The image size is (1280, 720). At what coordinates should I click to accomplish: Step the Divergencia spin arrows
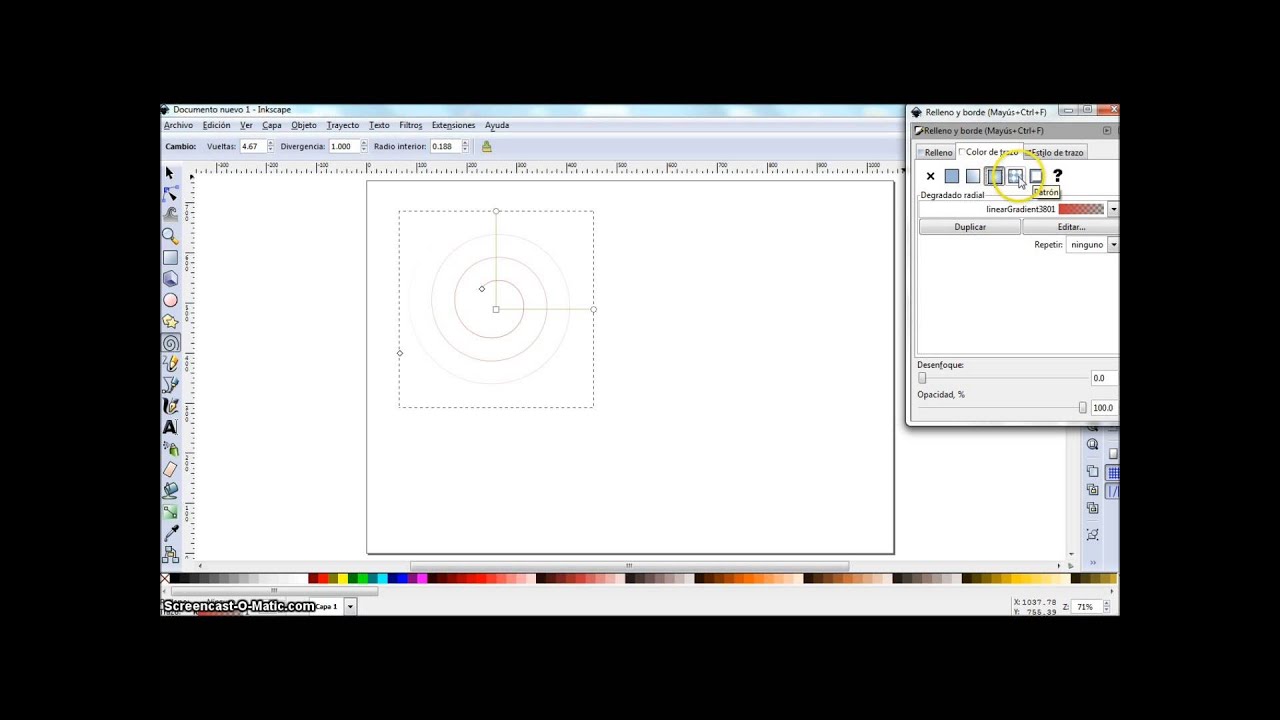click(364, 146)
